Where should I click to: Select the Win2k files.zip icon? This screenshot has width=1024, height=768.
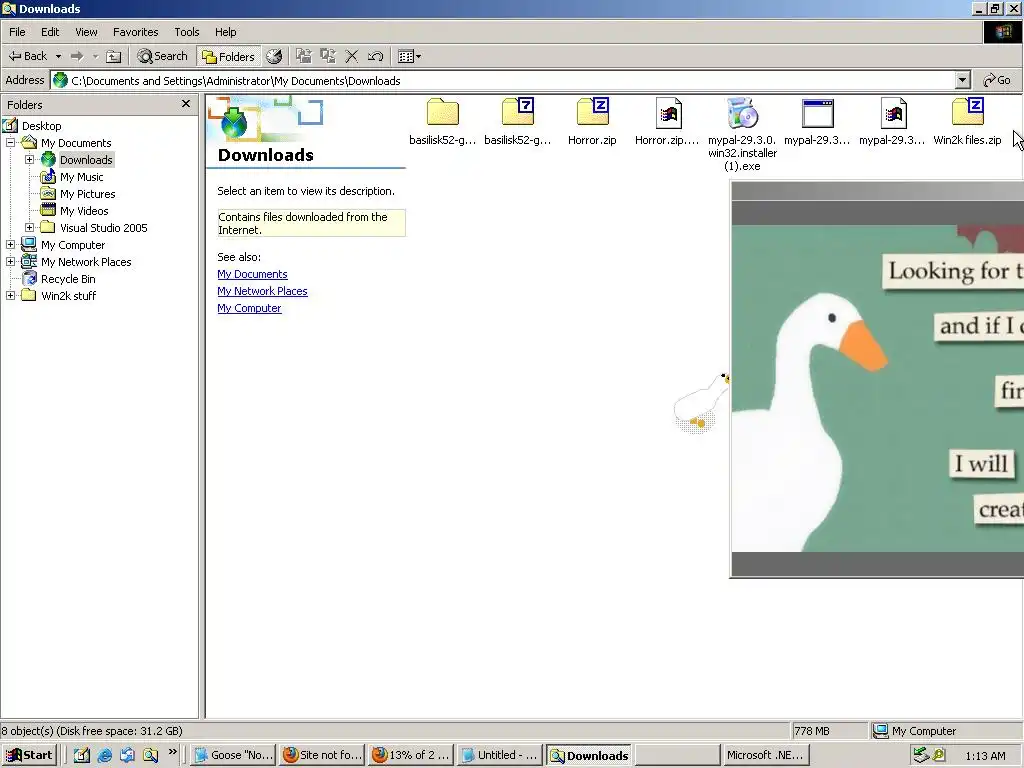968,112
